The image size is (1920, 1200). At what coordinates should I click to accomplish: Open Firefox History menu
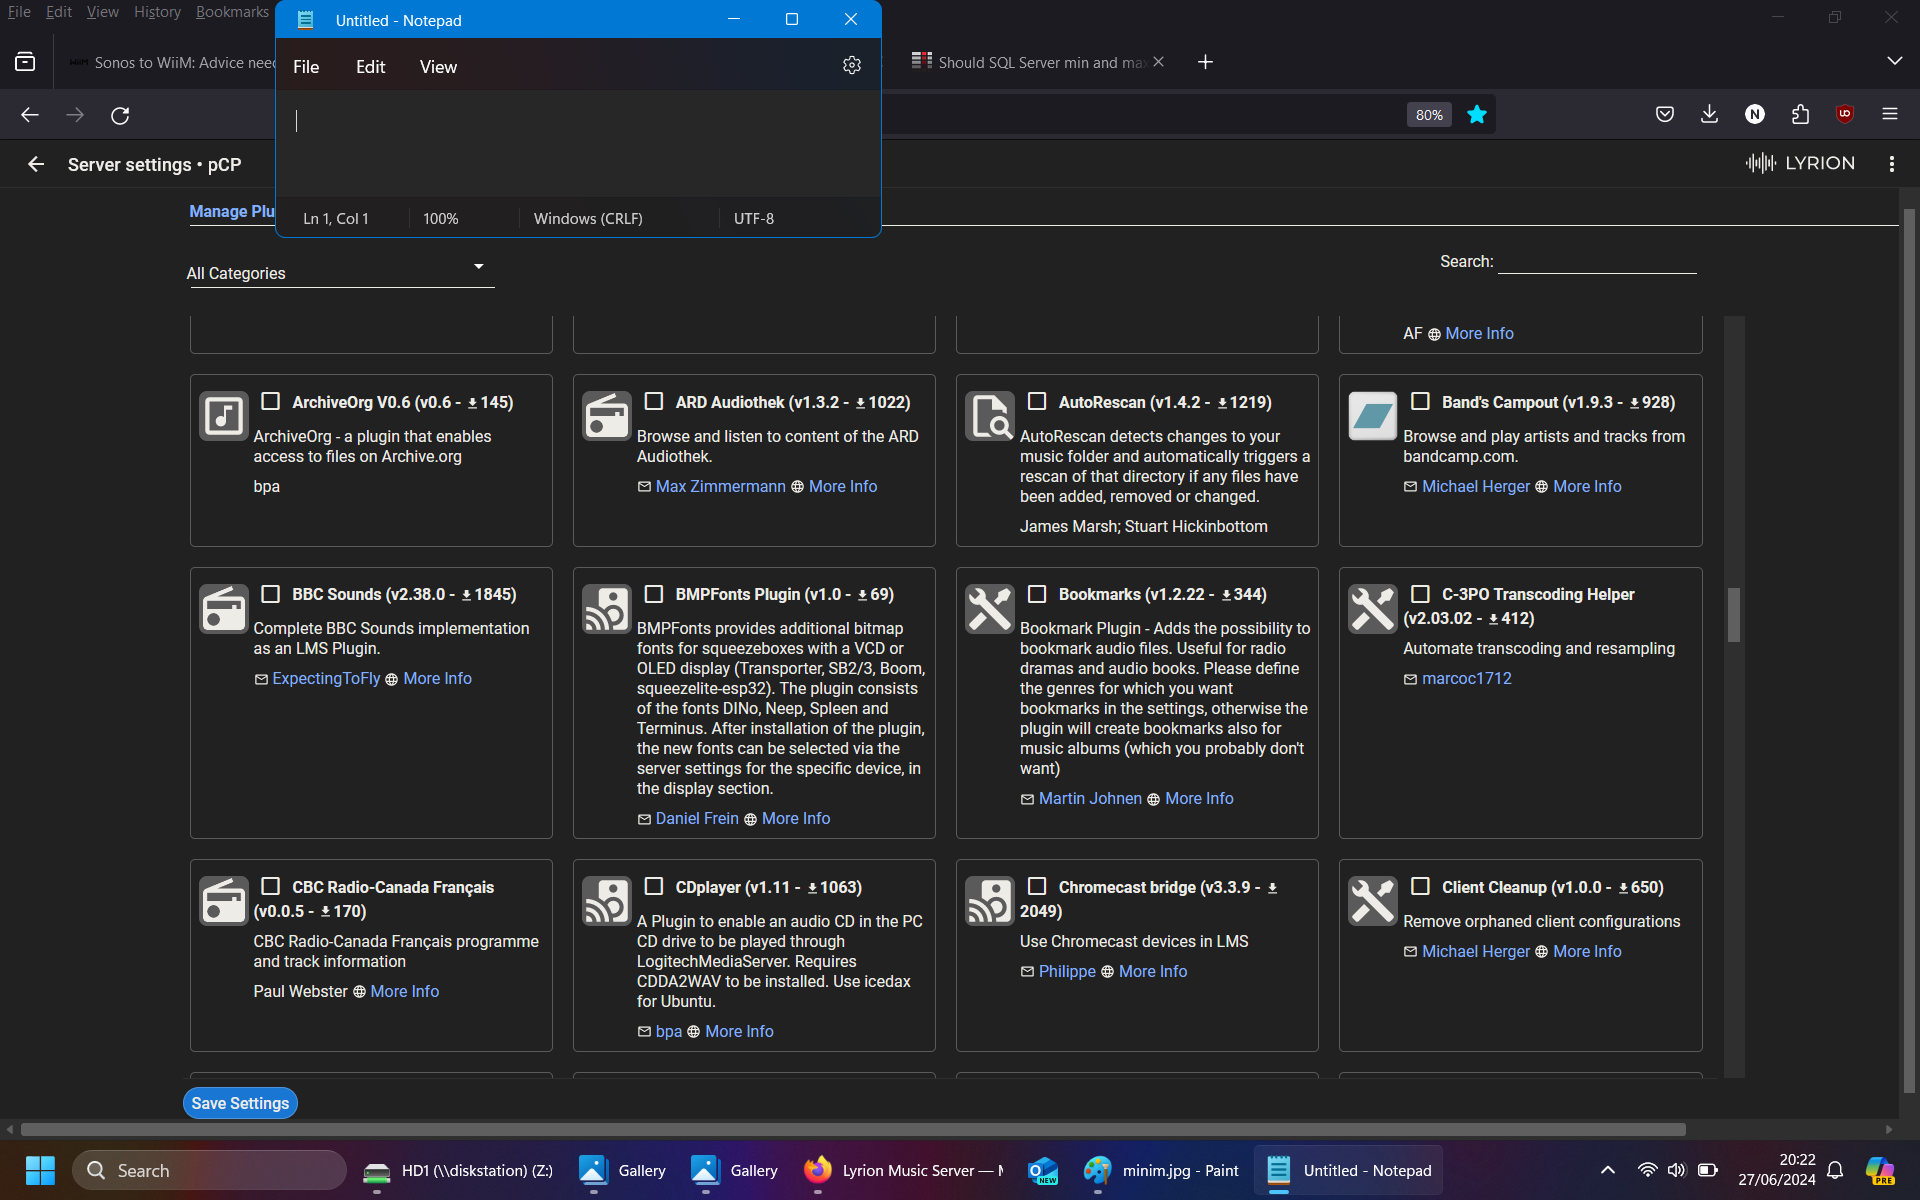coord(157,12)
